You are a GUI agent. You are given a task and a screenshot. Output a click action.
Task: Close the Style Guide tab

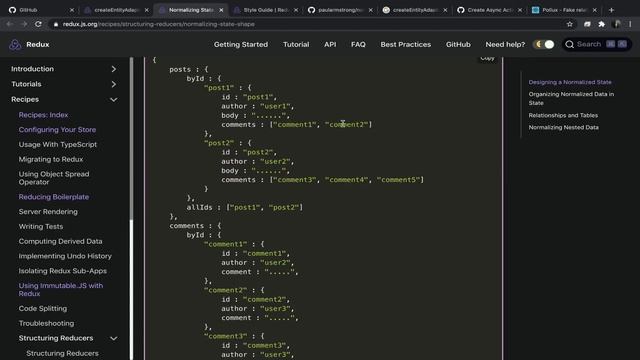click(296, 10)
